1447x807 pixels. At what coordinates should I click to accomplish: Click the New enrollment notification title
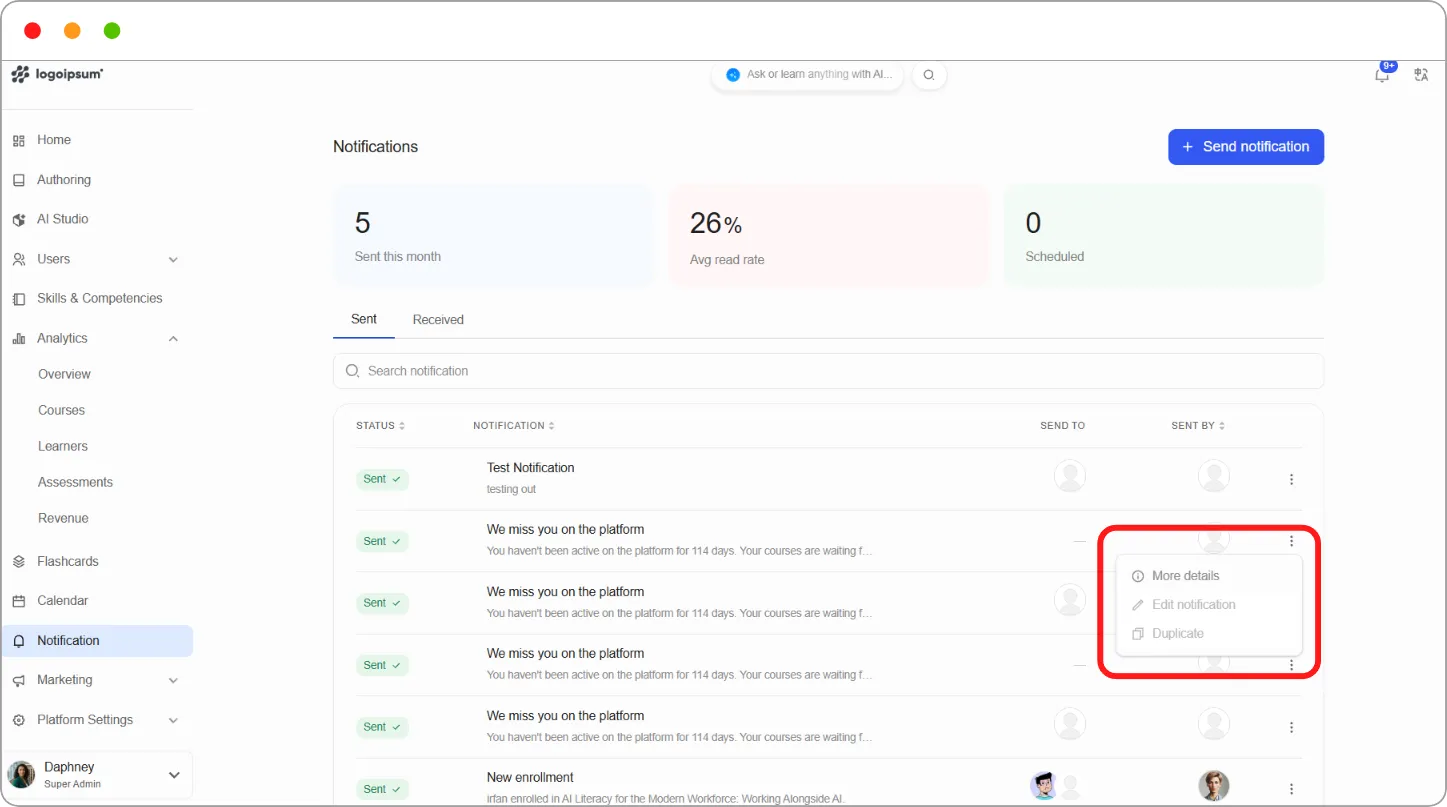(530, 778)
